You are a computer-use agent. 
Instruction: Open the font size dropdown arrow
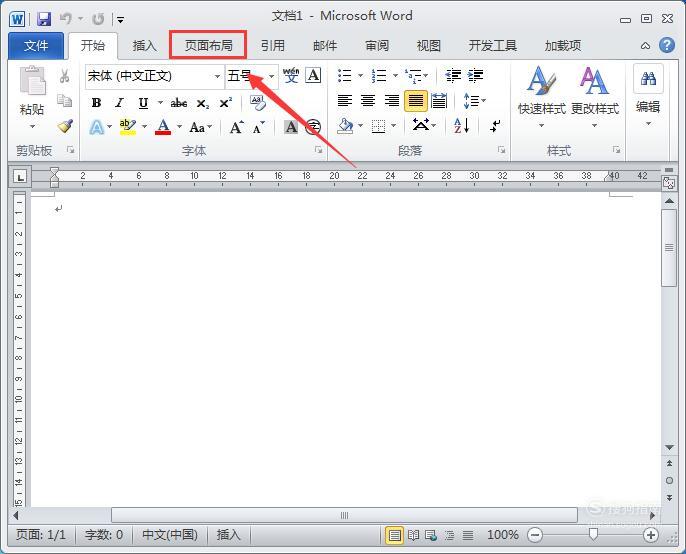pyautogui.click(x=272, y=76)
